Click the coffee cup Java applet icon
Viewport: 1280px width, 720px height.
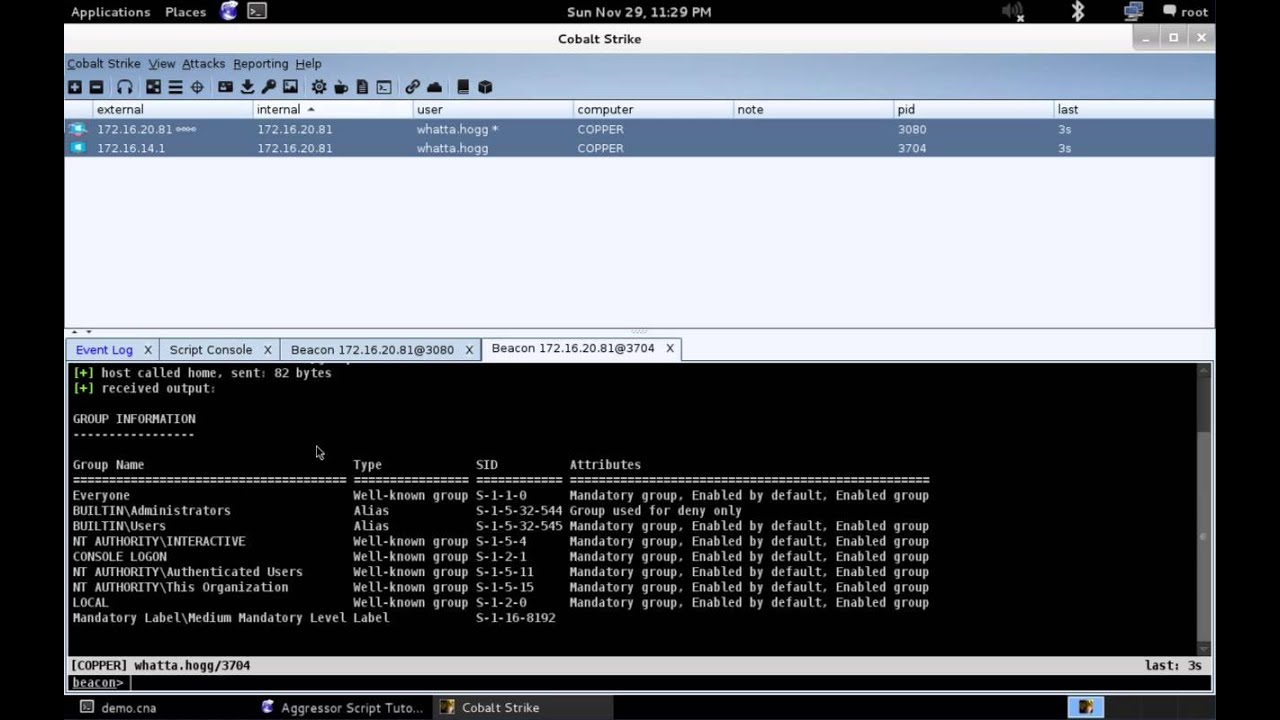[341, 87]
